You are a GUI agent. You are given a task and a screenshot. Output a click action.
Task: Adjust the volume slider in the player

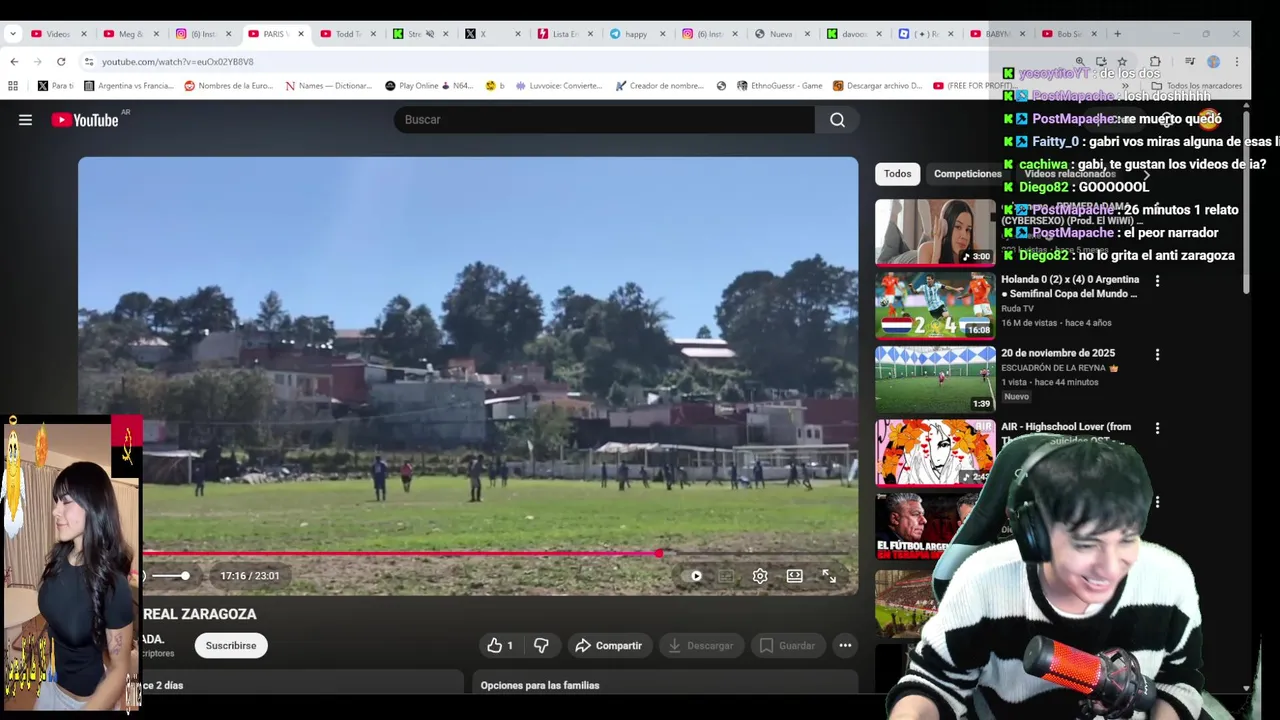[x=170, y=576]
